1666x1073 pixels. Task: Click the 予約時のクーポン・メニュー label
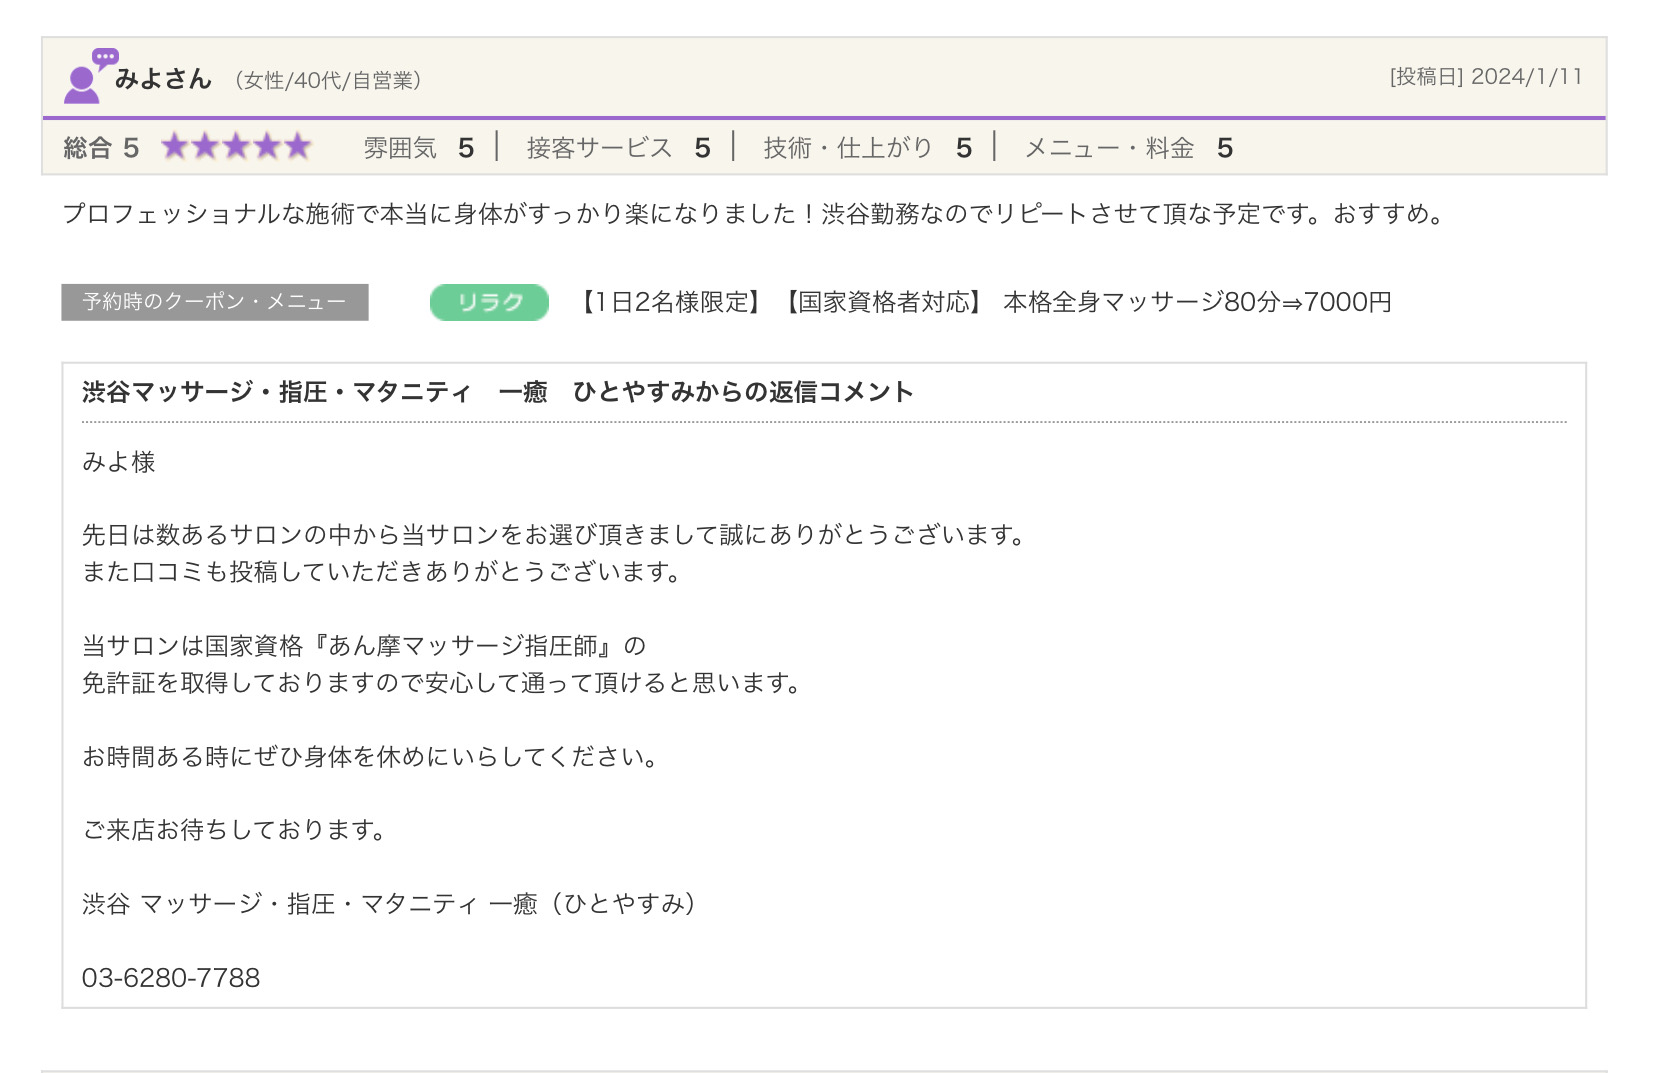click(x=215, y=302)
